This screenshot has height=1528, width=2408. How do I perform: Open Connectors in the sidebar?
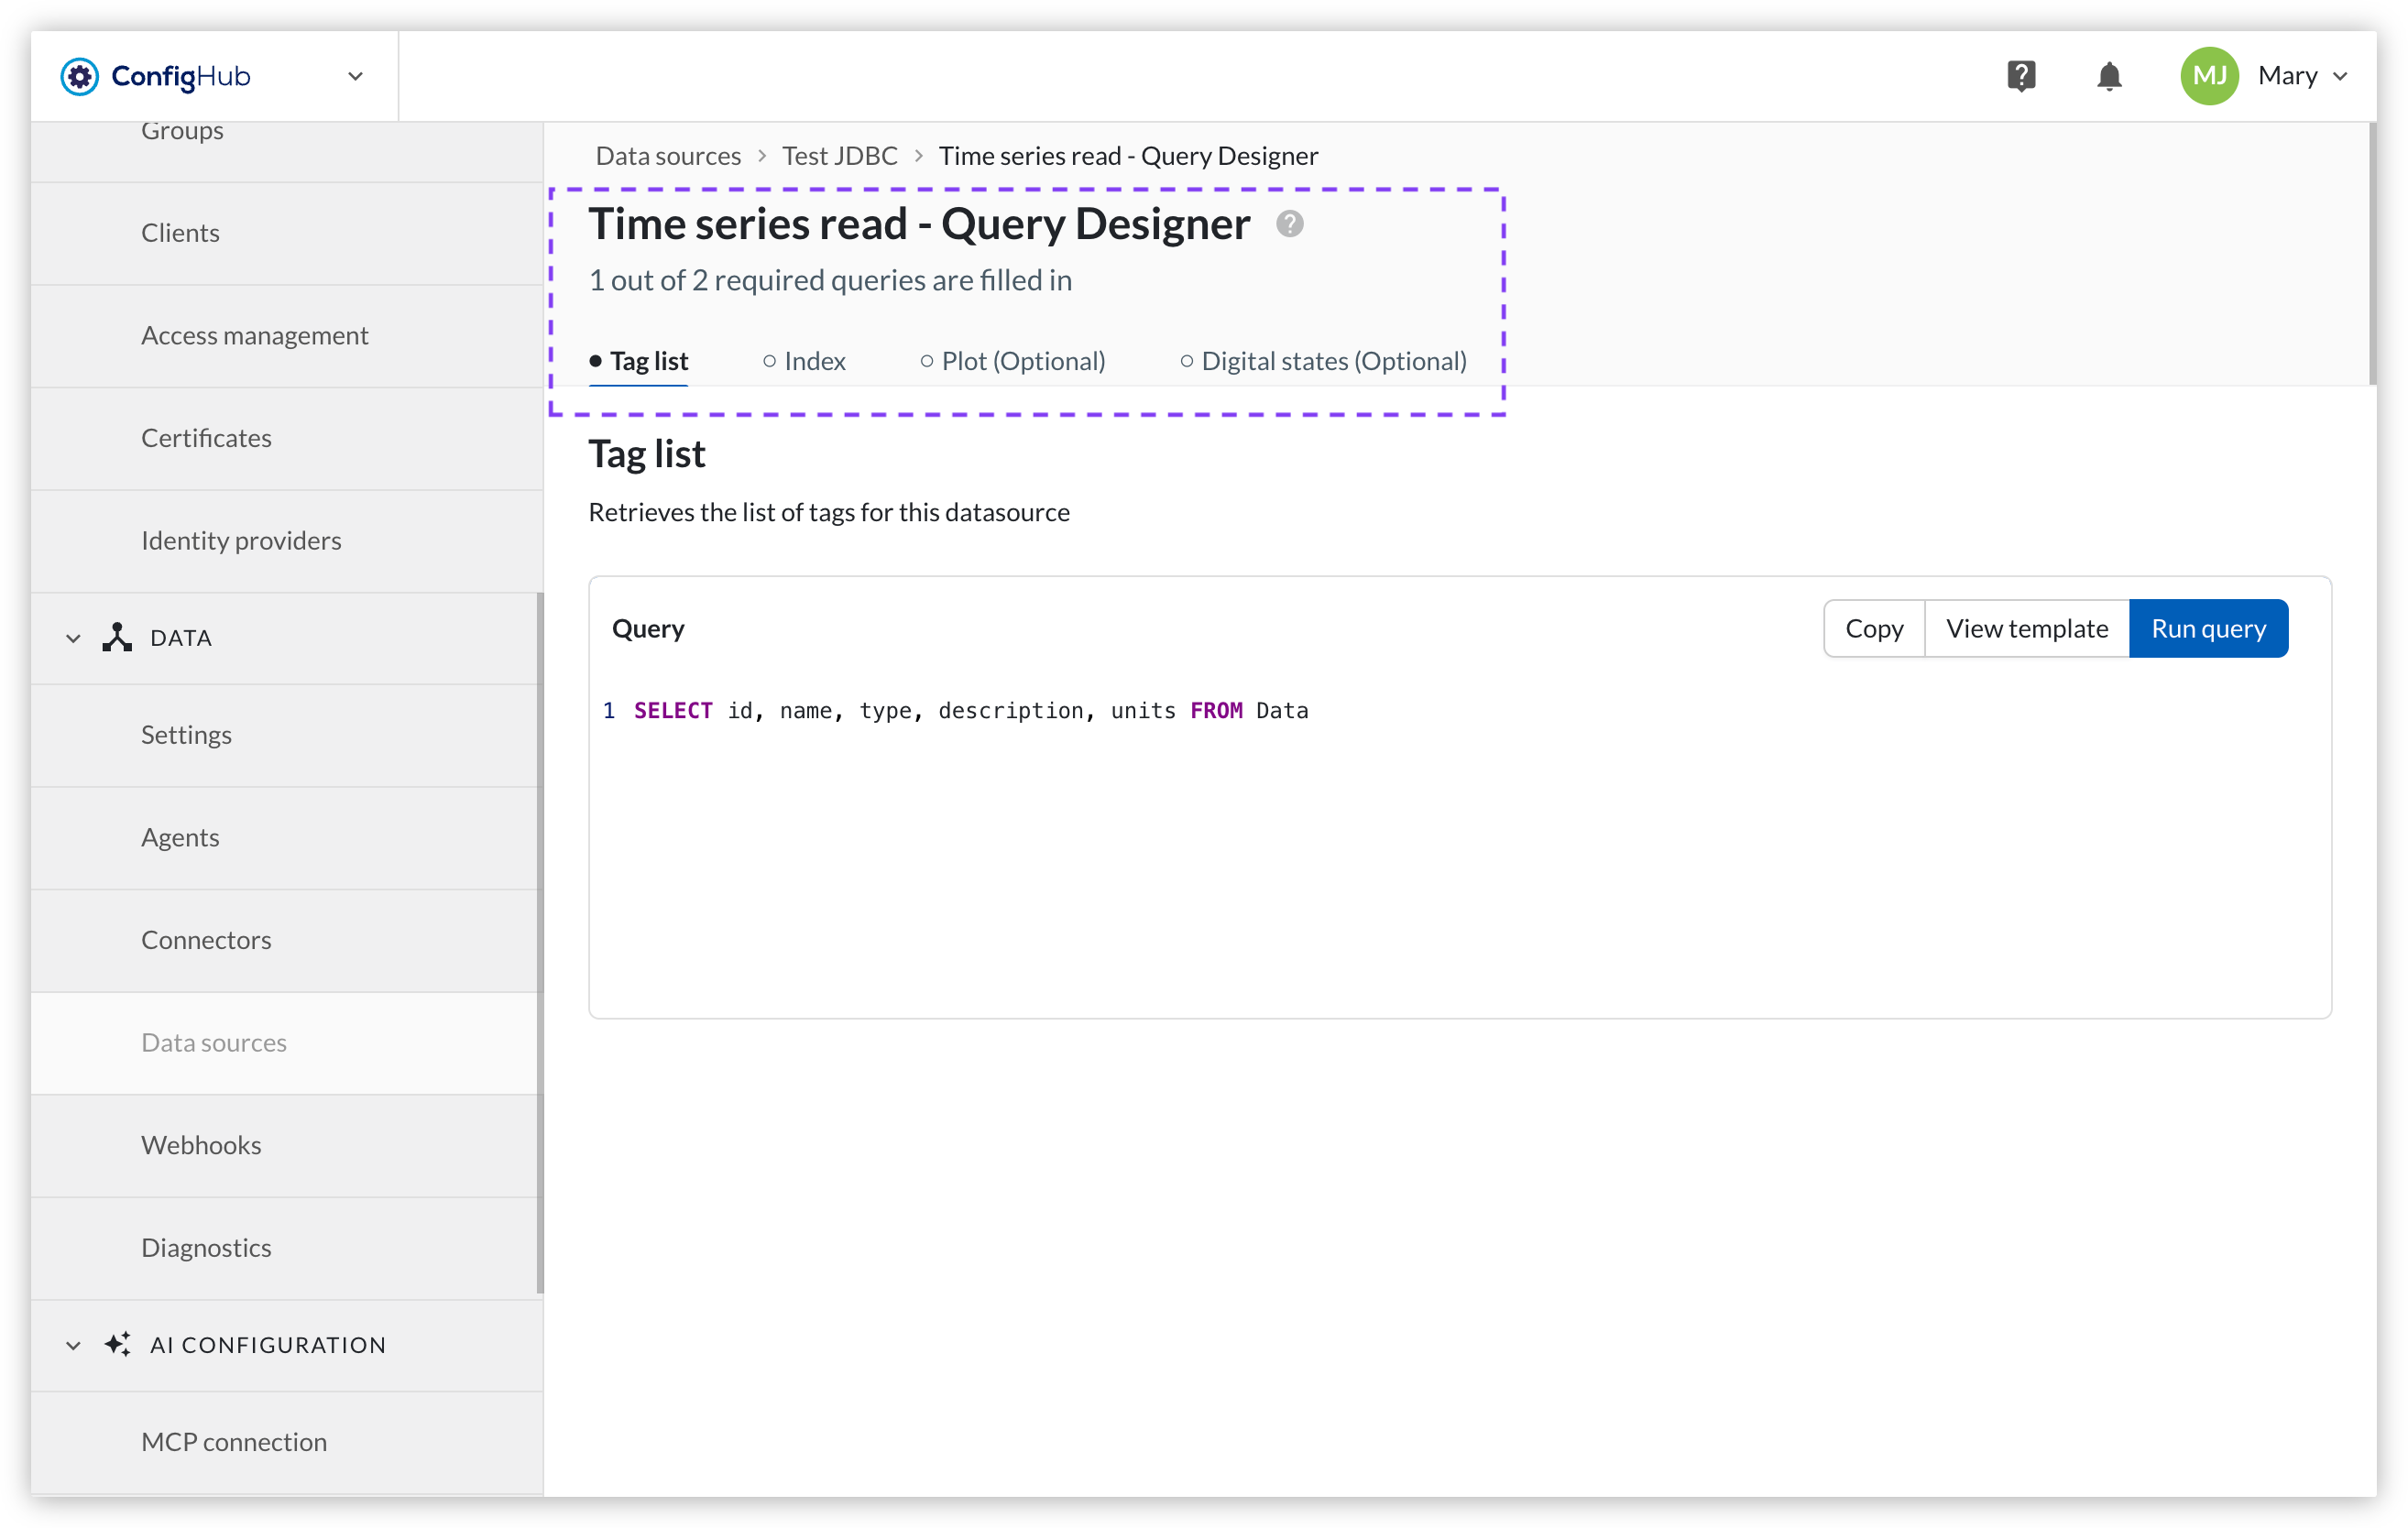click(287, 940)
